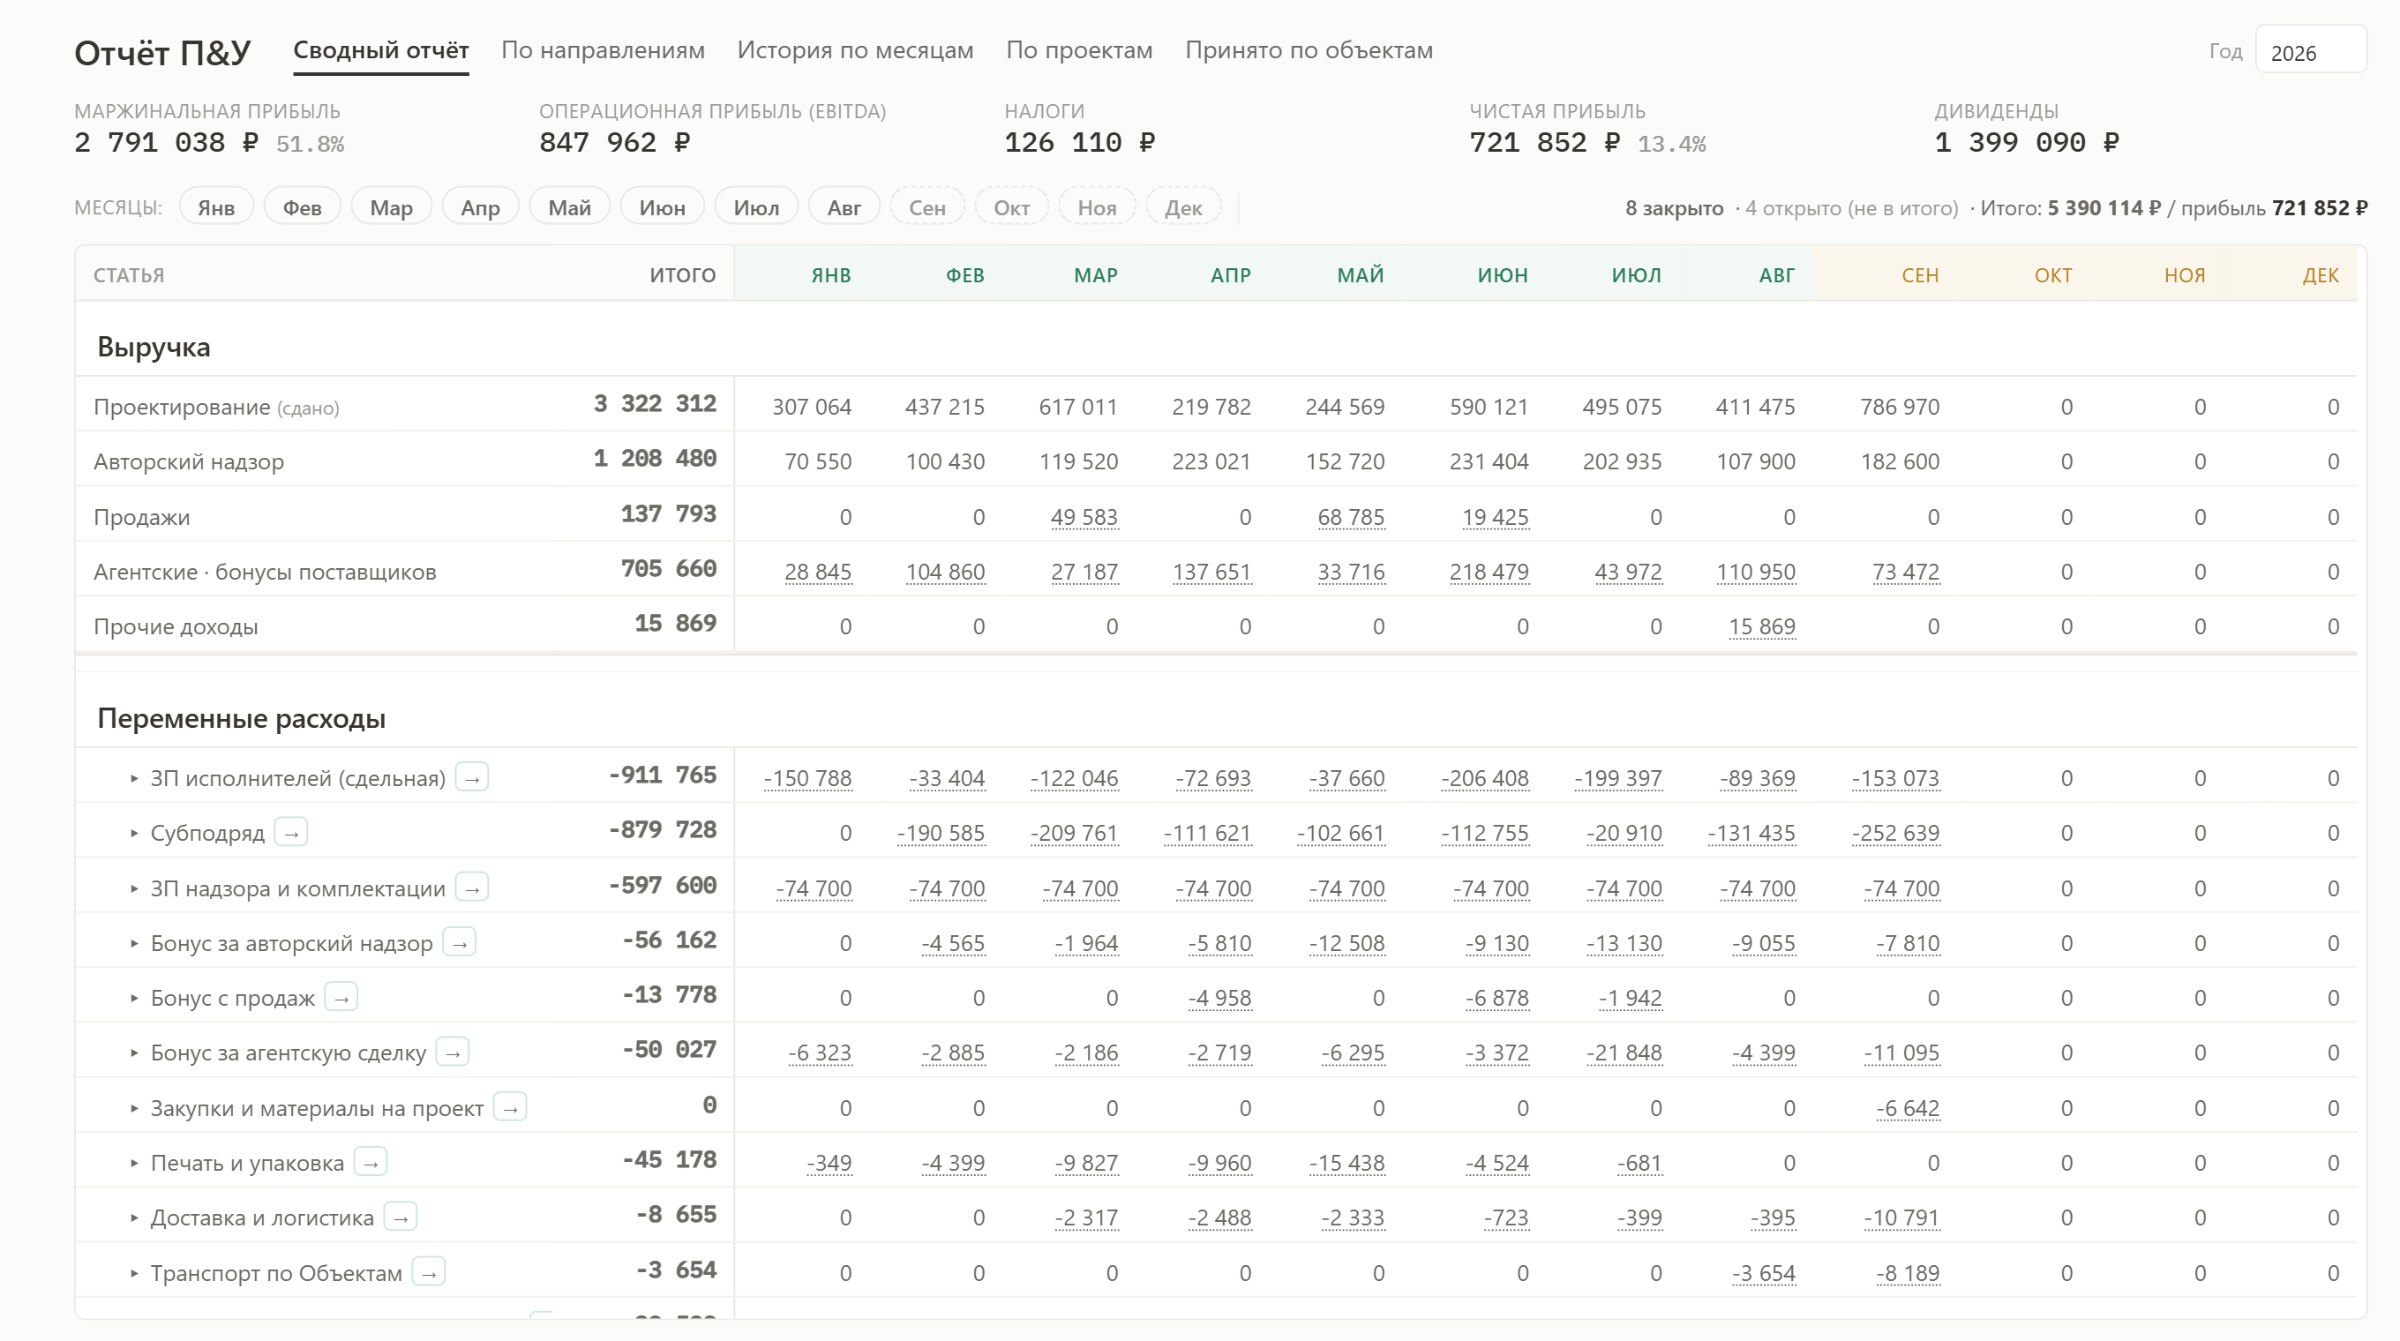This screenshot has height=1341, width=2400.
Task: Toggle the Июн month chip
Action: click(x=662, y=207)
